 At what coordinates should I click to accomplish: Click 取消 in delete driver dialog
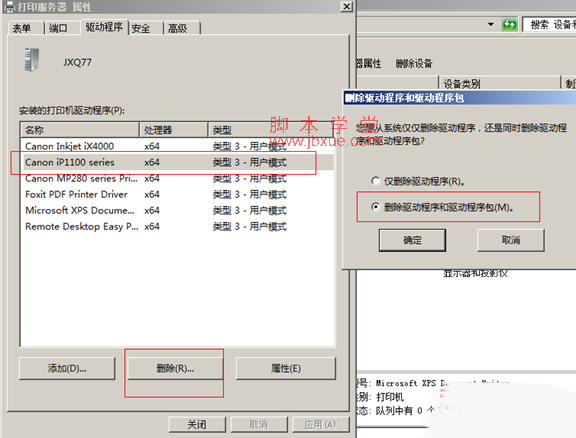click(x=511, y=240)
